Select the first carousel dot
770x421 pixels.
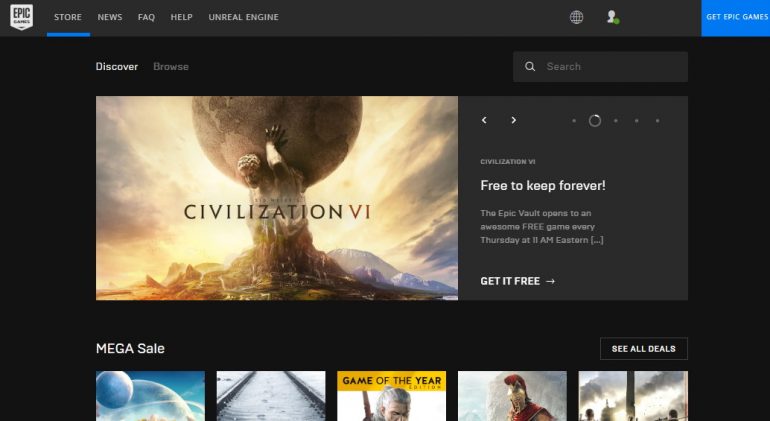574,121
